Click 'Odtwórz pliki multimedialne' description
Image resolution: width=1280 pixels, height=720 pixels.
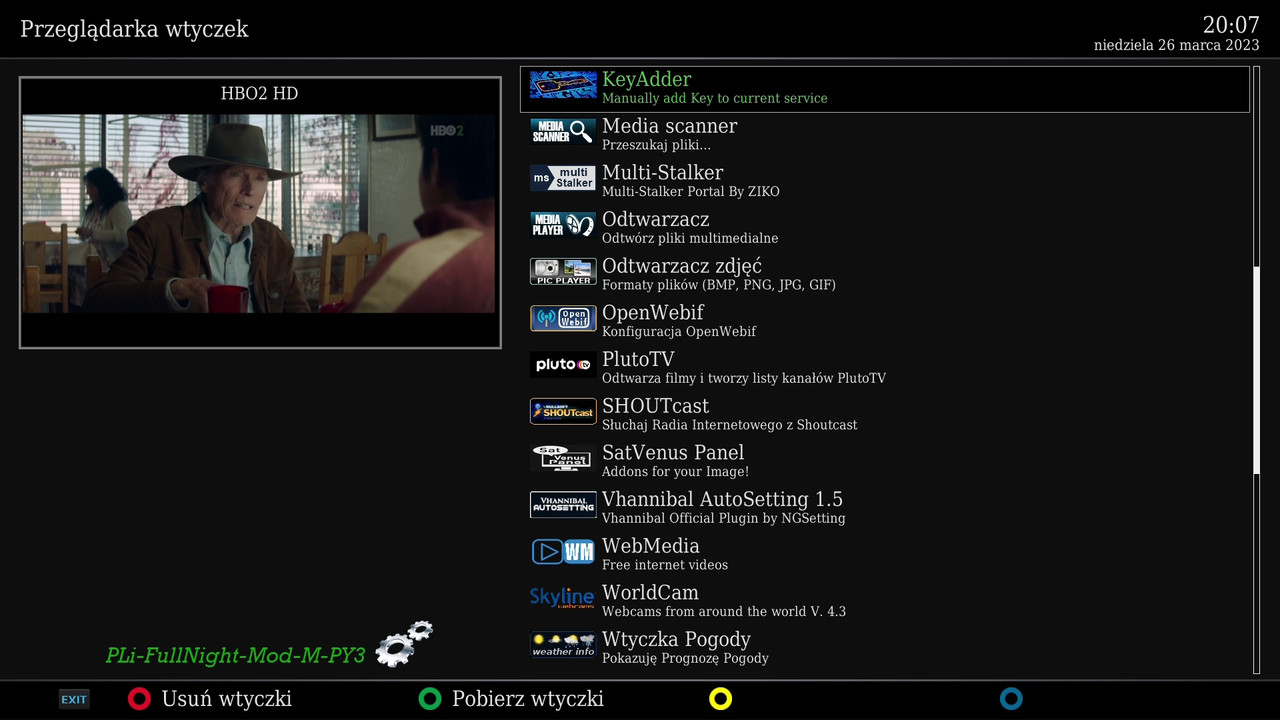690,239
